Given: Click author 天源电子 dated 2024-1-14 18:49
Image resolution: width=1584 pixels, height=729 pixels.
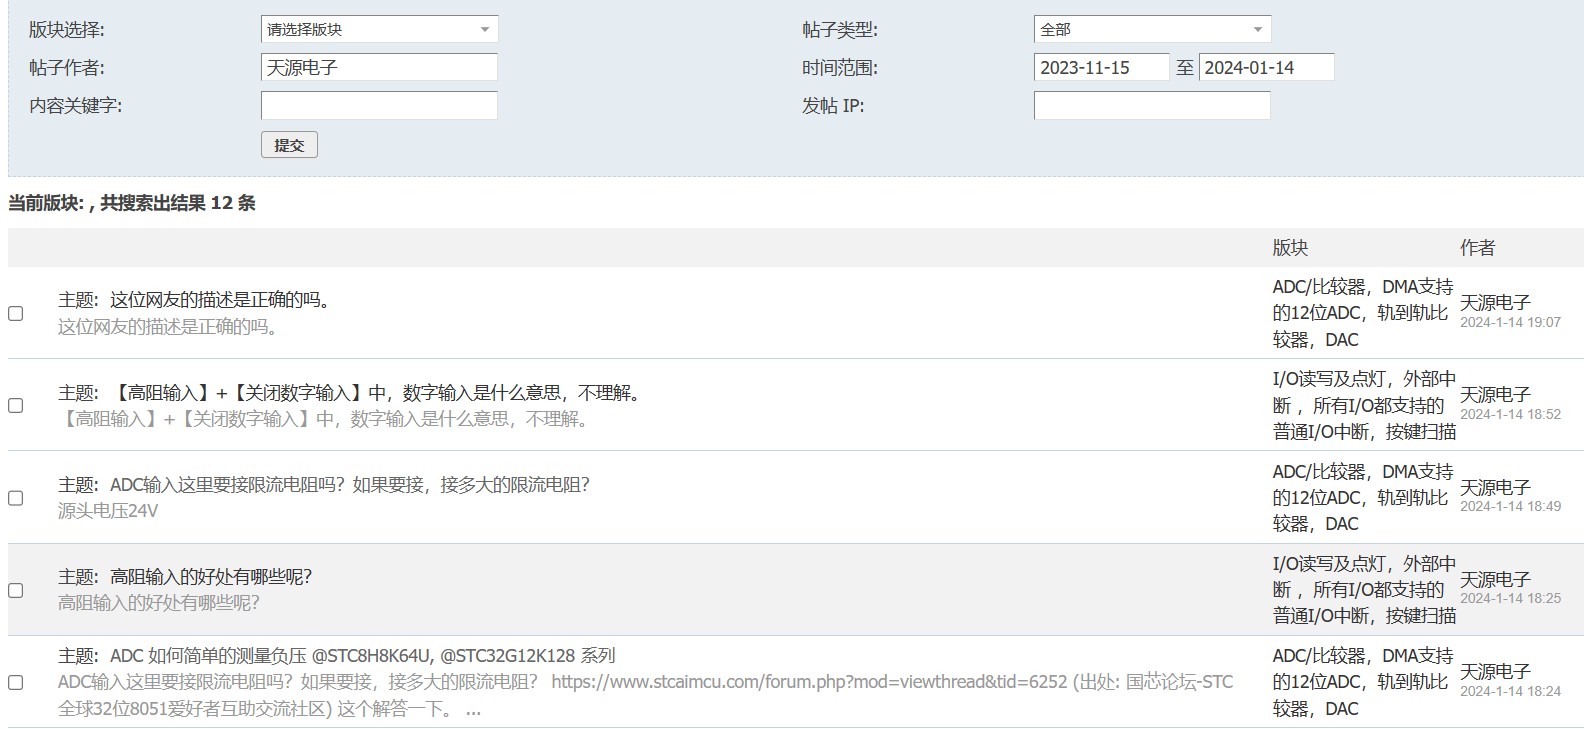Looking at the screenshot, I should [x=1495, y=487].
